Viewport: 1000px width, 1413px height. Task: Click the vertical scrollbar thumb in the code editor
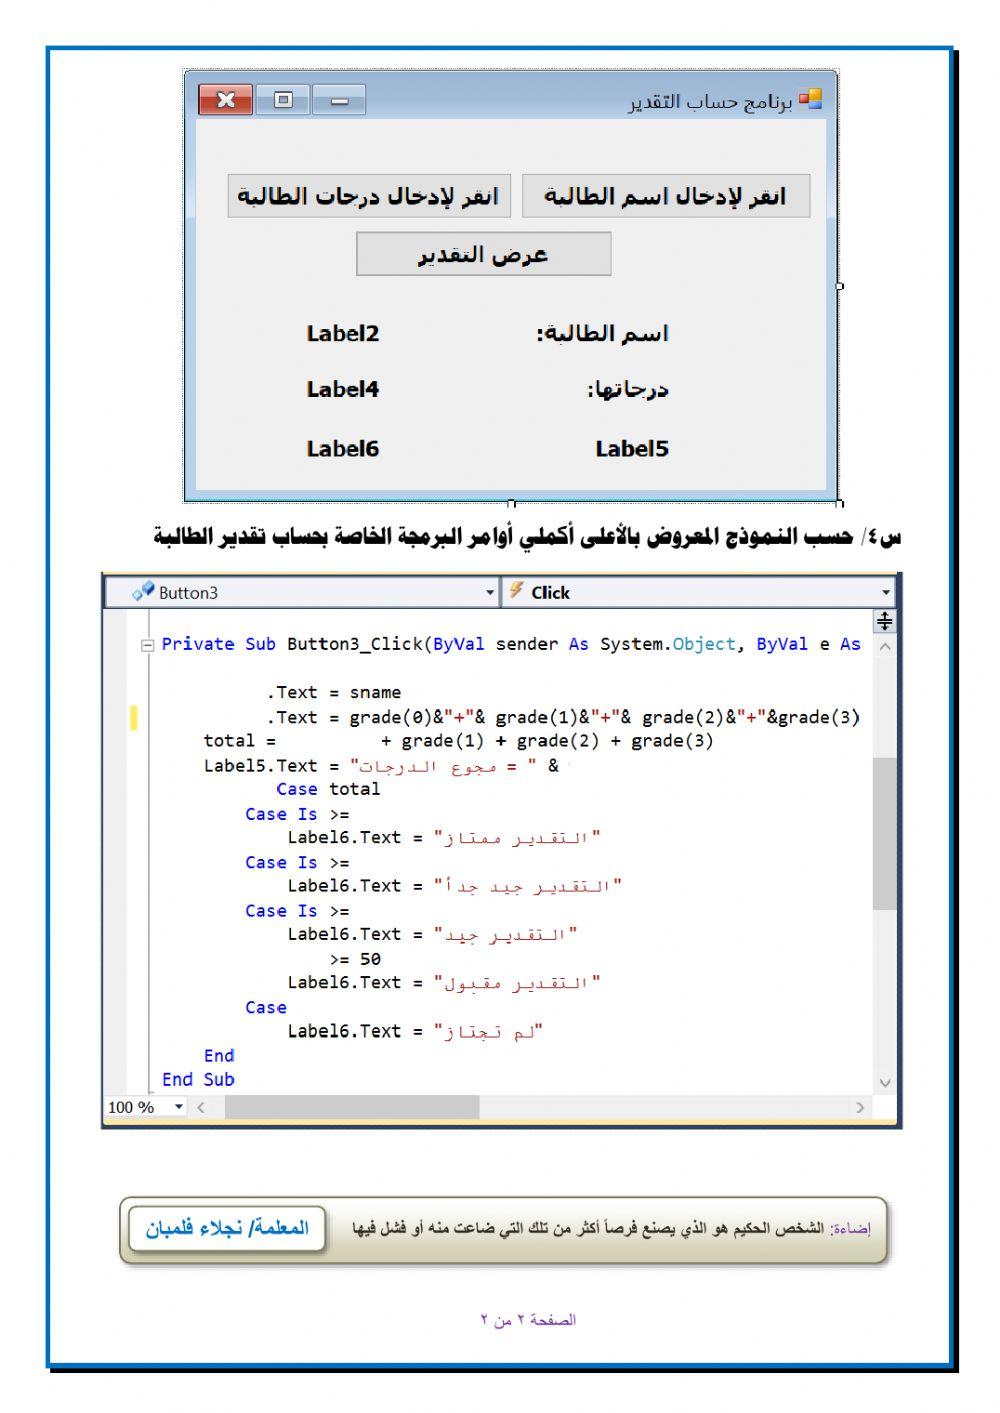coord(884,832)
